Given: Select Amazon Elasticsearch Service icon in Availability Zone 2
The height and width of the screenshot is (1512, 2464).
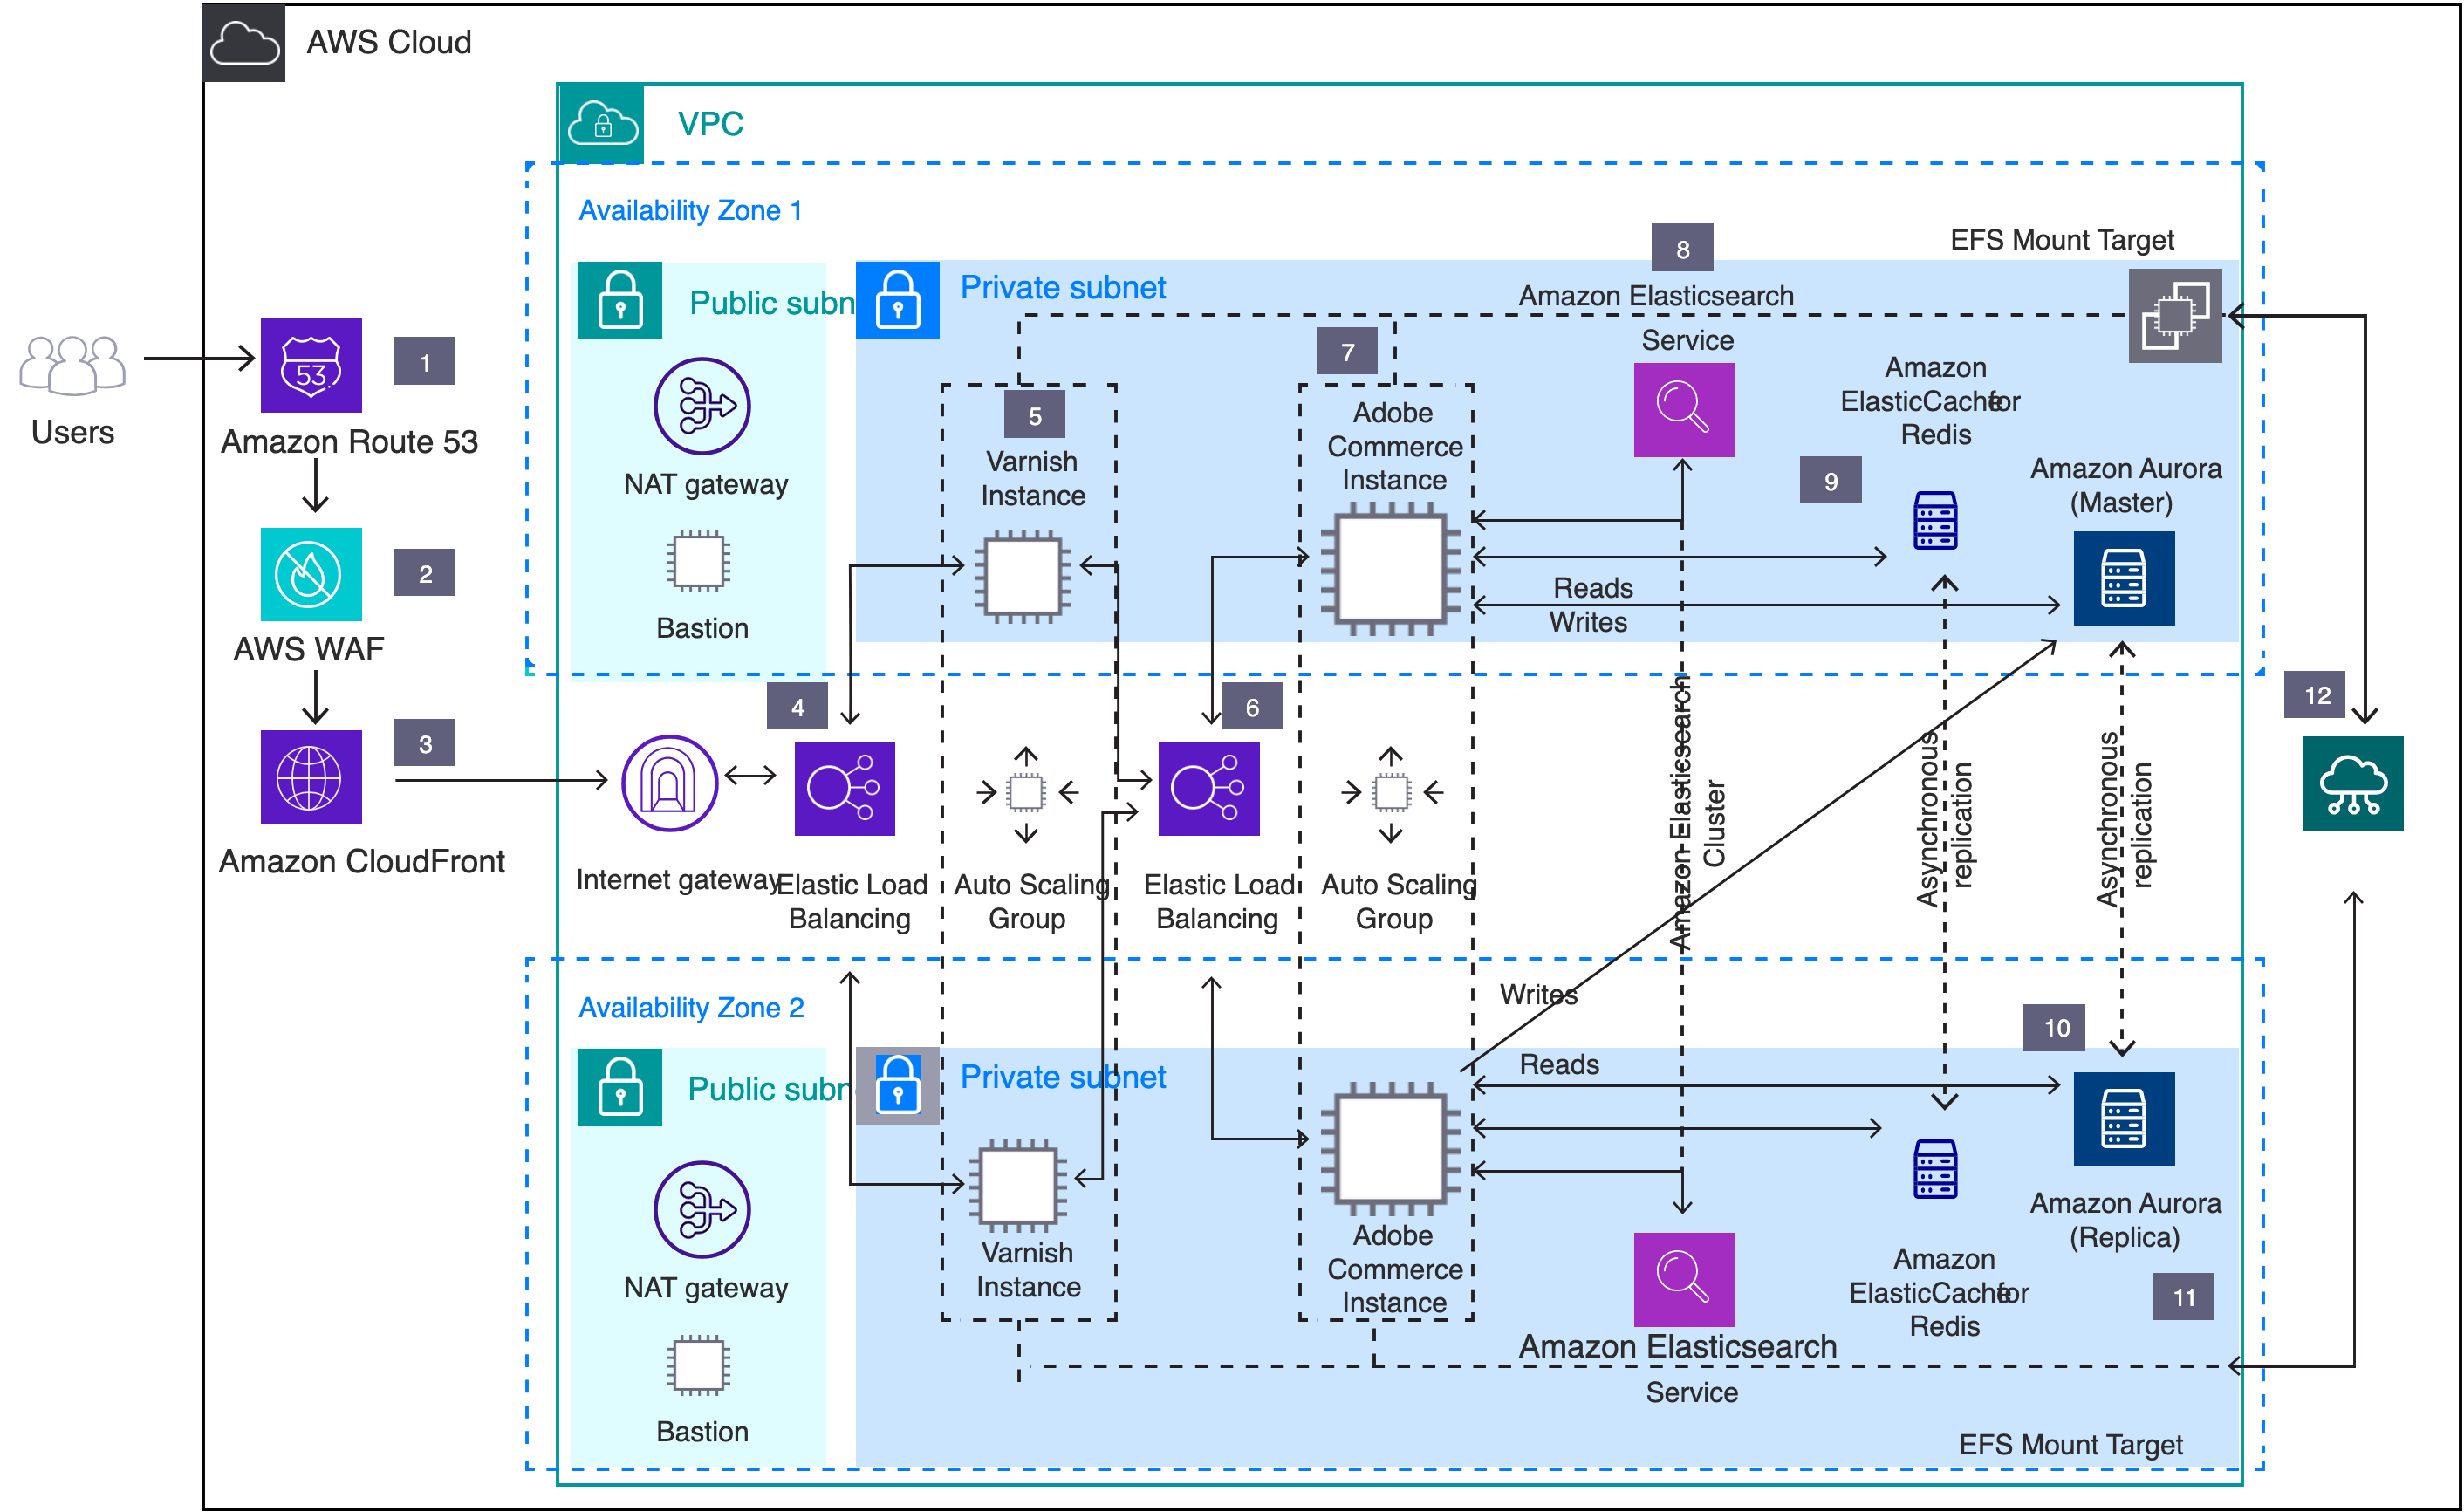Looking at the screenshot, I should tap(1684, 1279).
